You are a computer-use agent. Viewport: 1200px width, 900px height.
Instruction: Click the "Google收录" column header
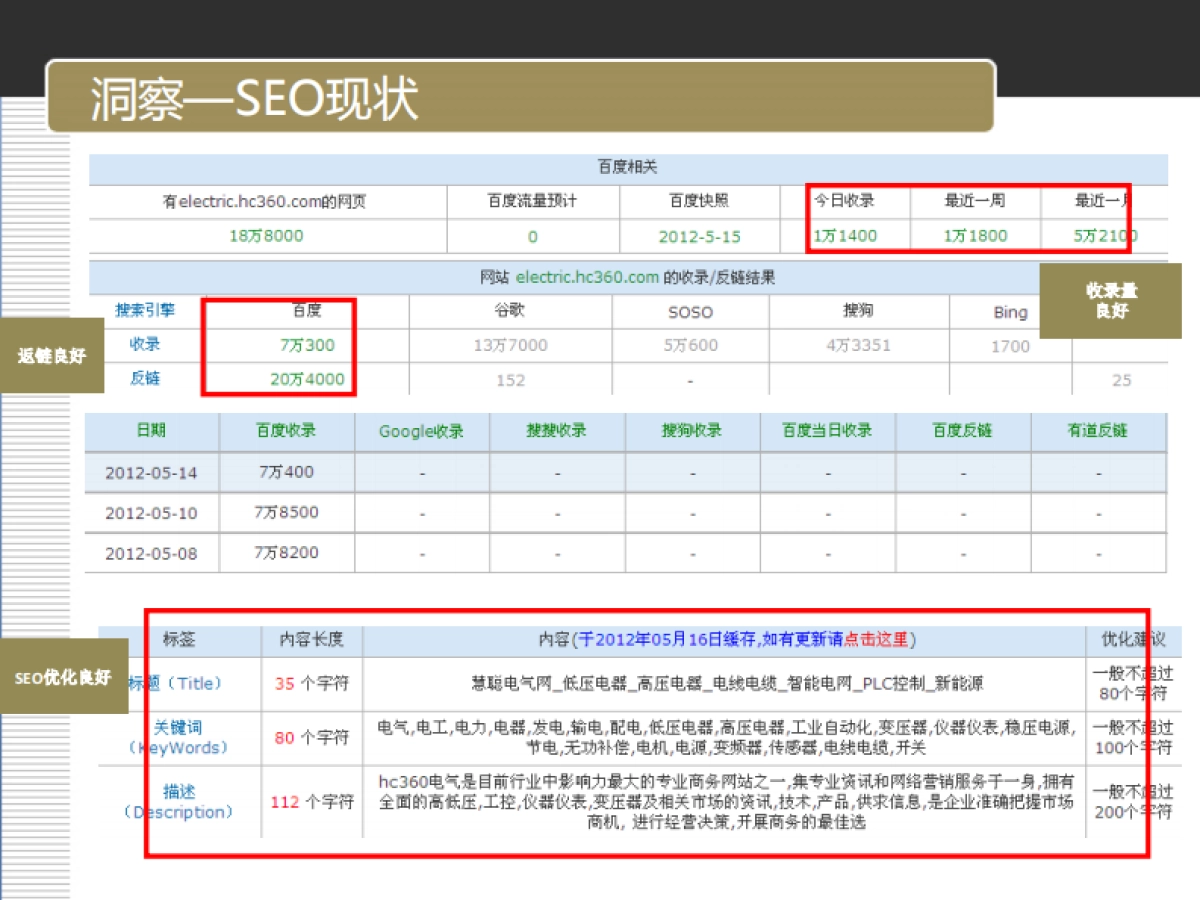coord(421,431)
